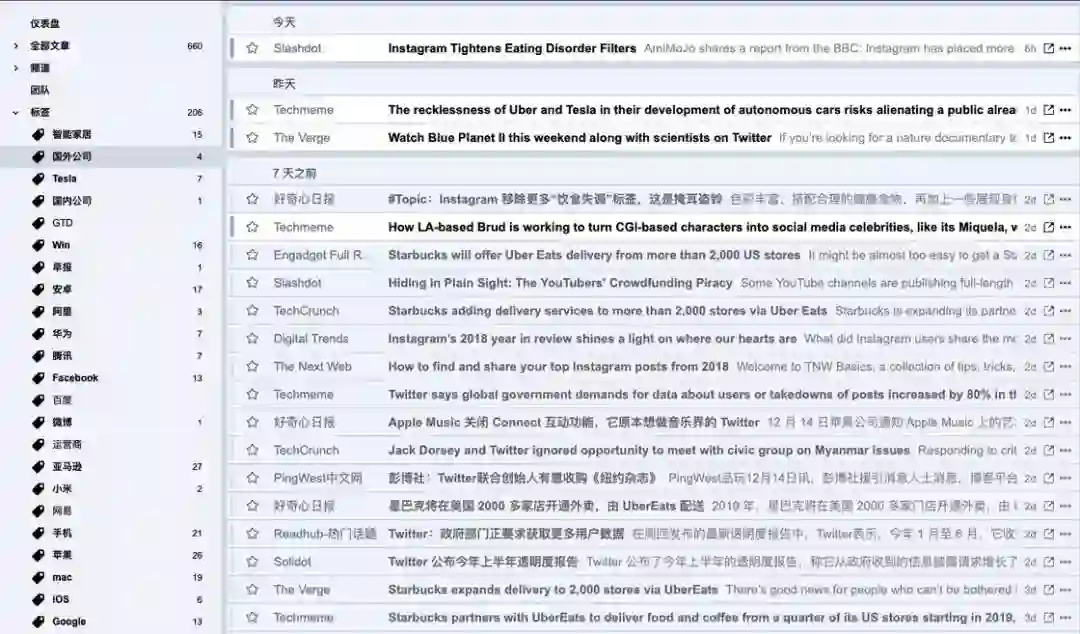Open The Verge Blue Planet article externally
The width and height of the screenshot is (1080, 634).
pos(1048,138)
